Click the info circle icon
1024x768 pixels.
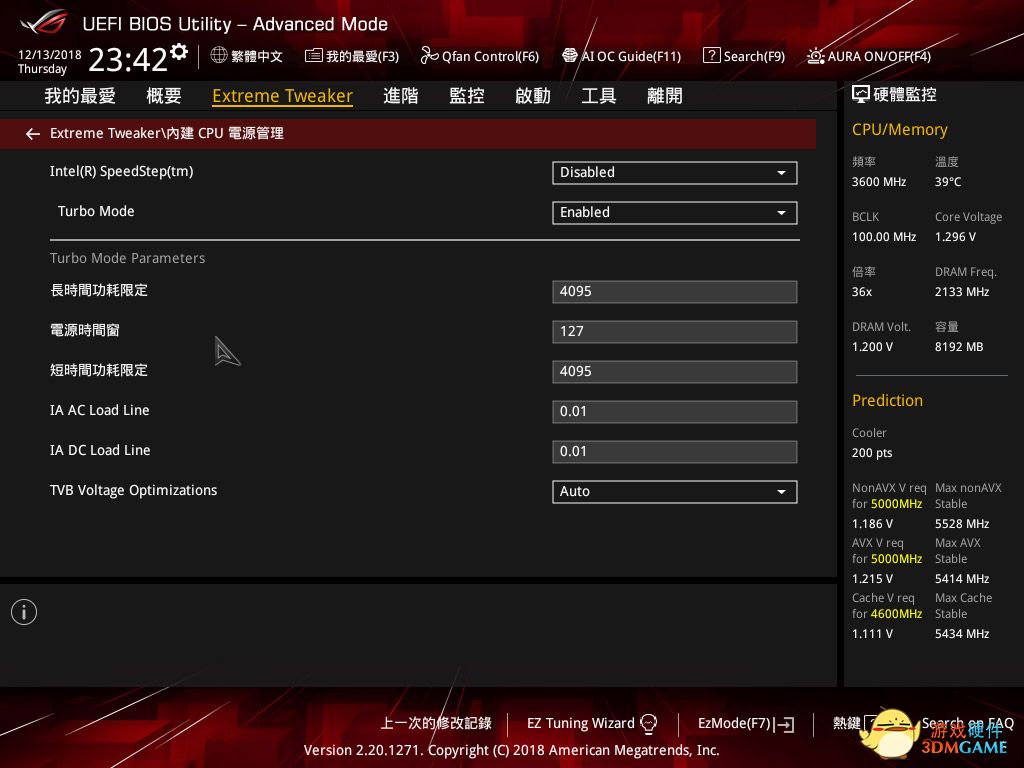(24, 612)
